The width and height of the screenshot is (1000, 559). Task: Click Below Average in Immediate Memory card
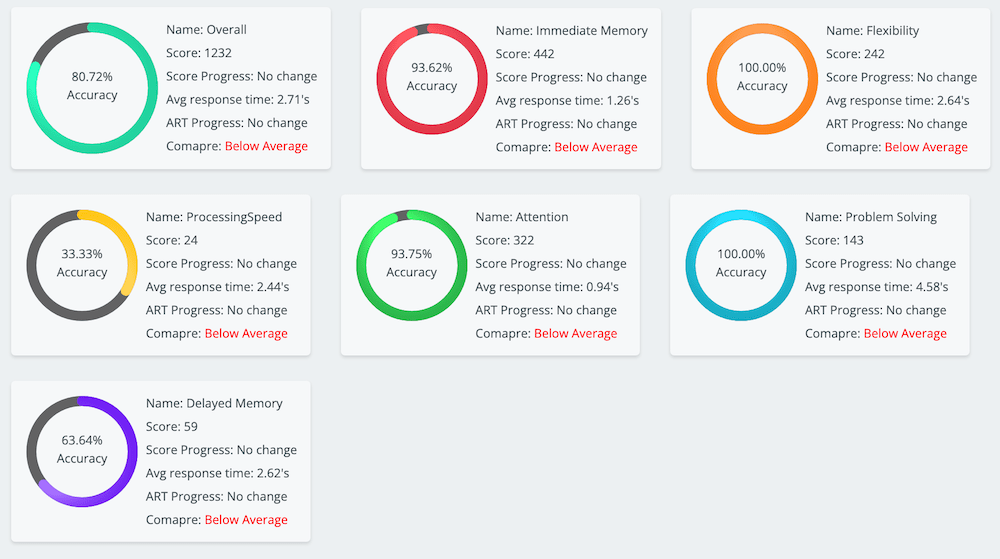(x=595, y=147)
